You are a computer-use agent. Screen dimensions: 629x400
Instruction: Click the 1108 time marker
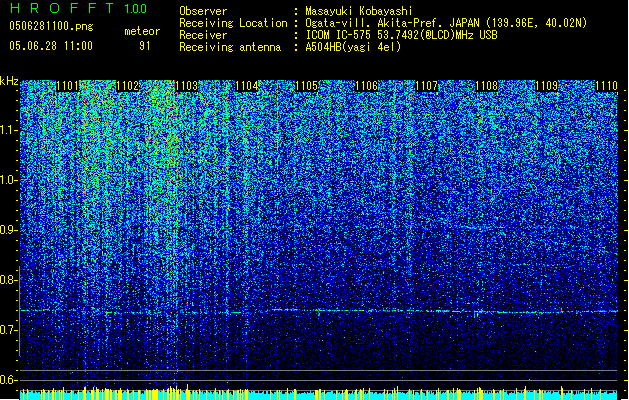[487, 86]
